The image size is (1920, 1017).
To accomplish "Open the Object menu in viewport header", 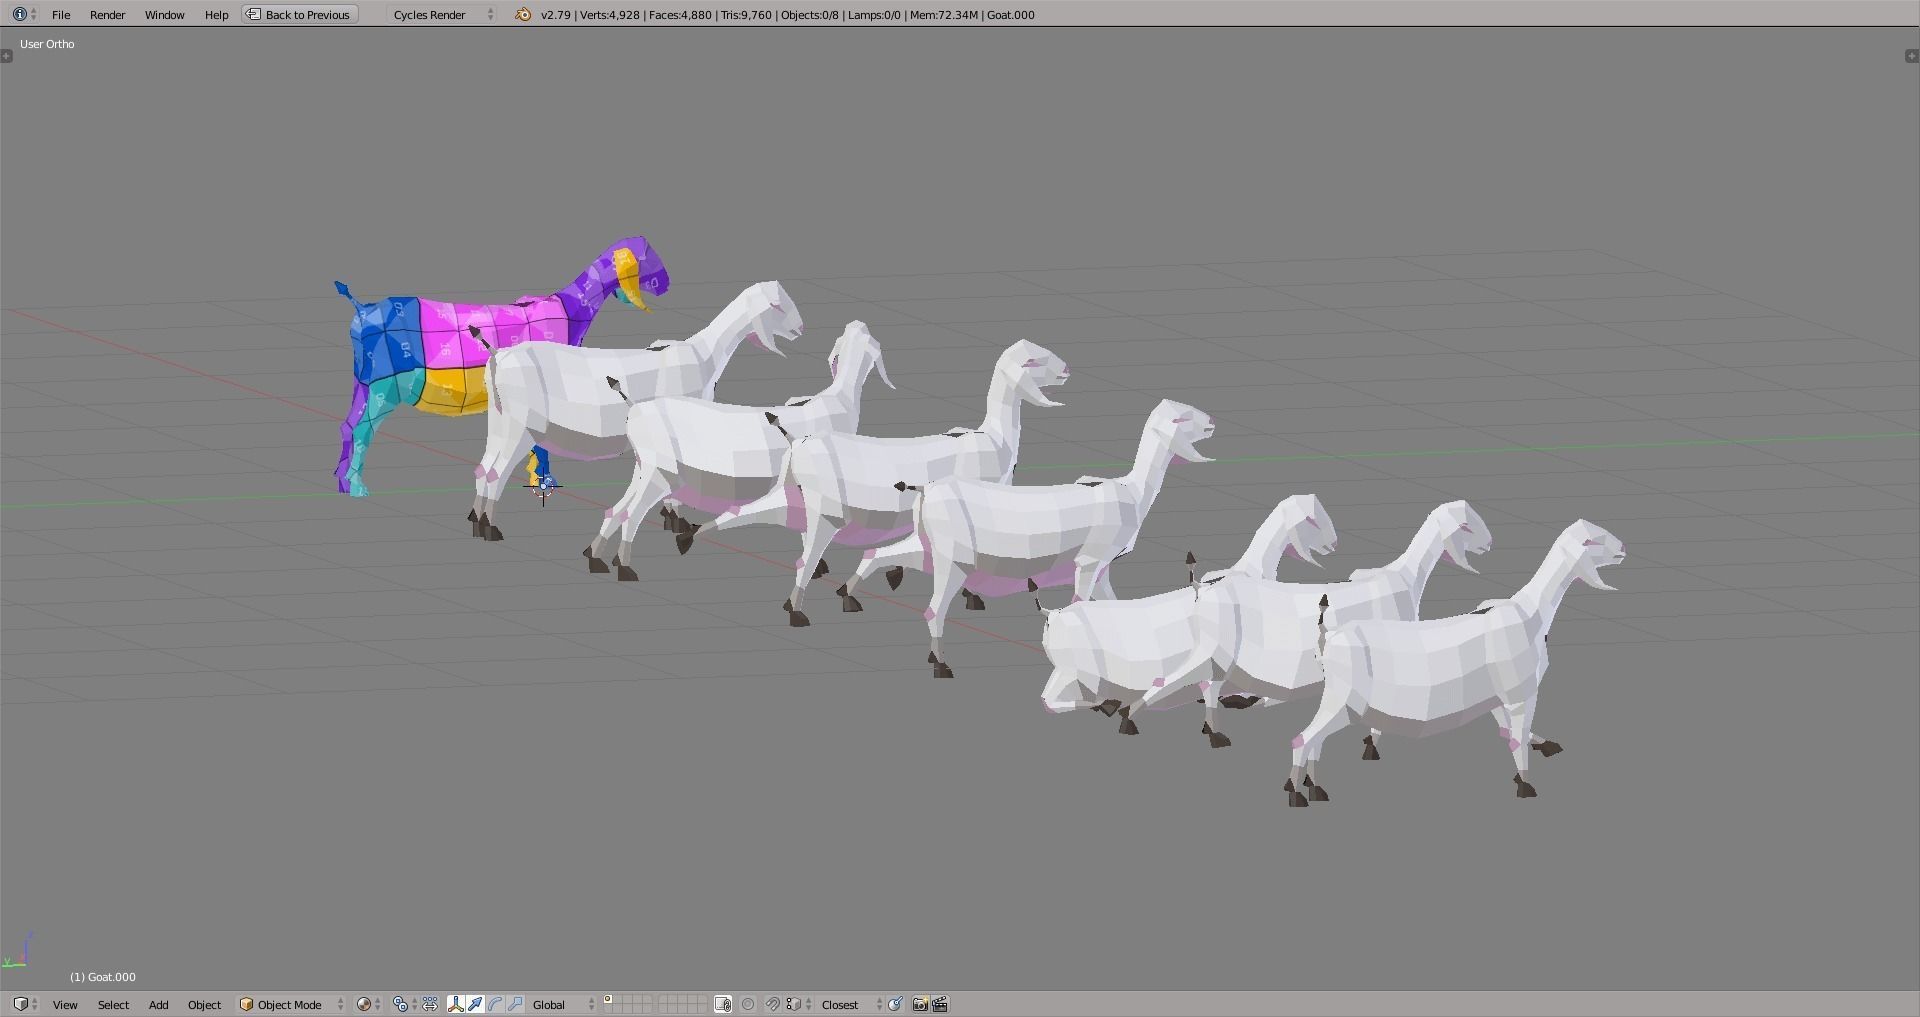I will tap(204, 1005).
